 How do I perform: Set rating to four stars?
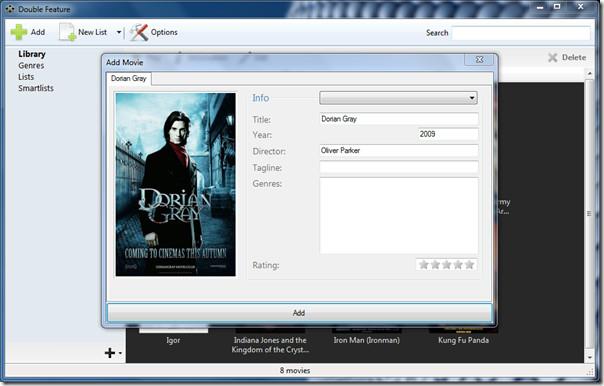pos(458,265)
